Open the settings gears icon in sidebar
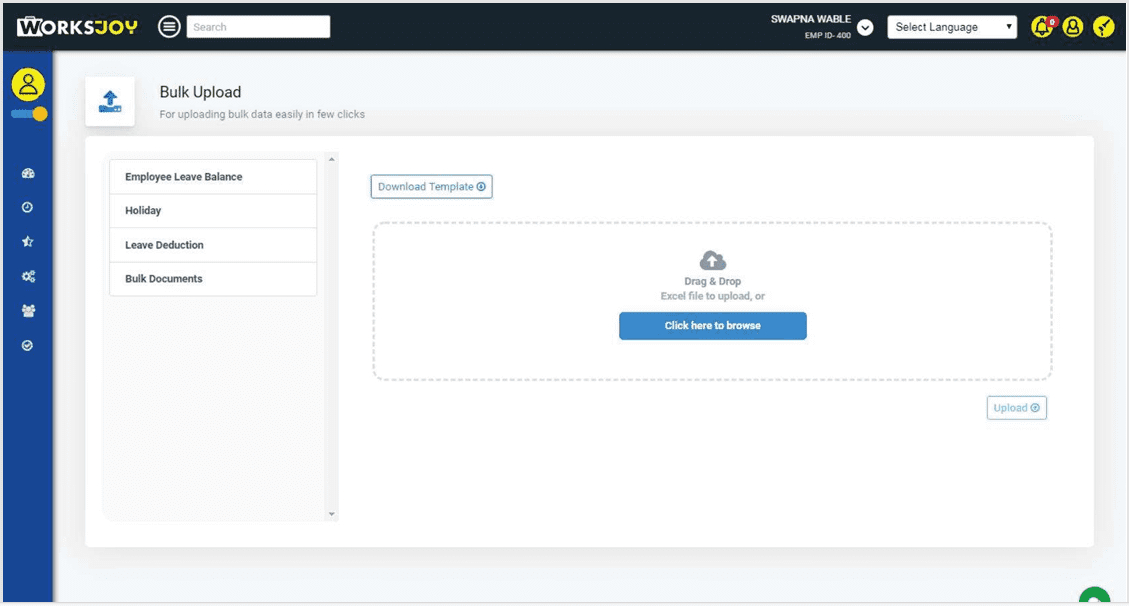The width and height of the screenshot is (1129, 606). (28, 276)
